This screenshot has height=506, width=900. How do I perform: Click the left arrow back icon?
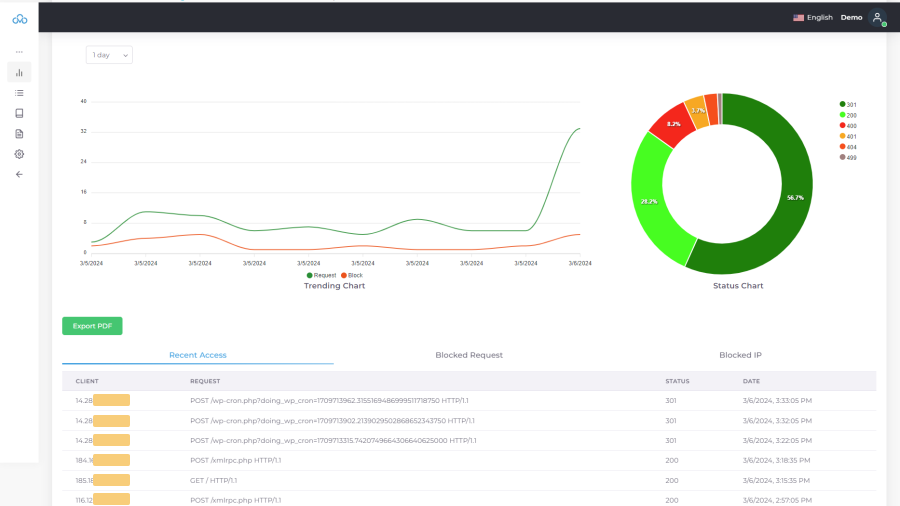pos(19,174)
